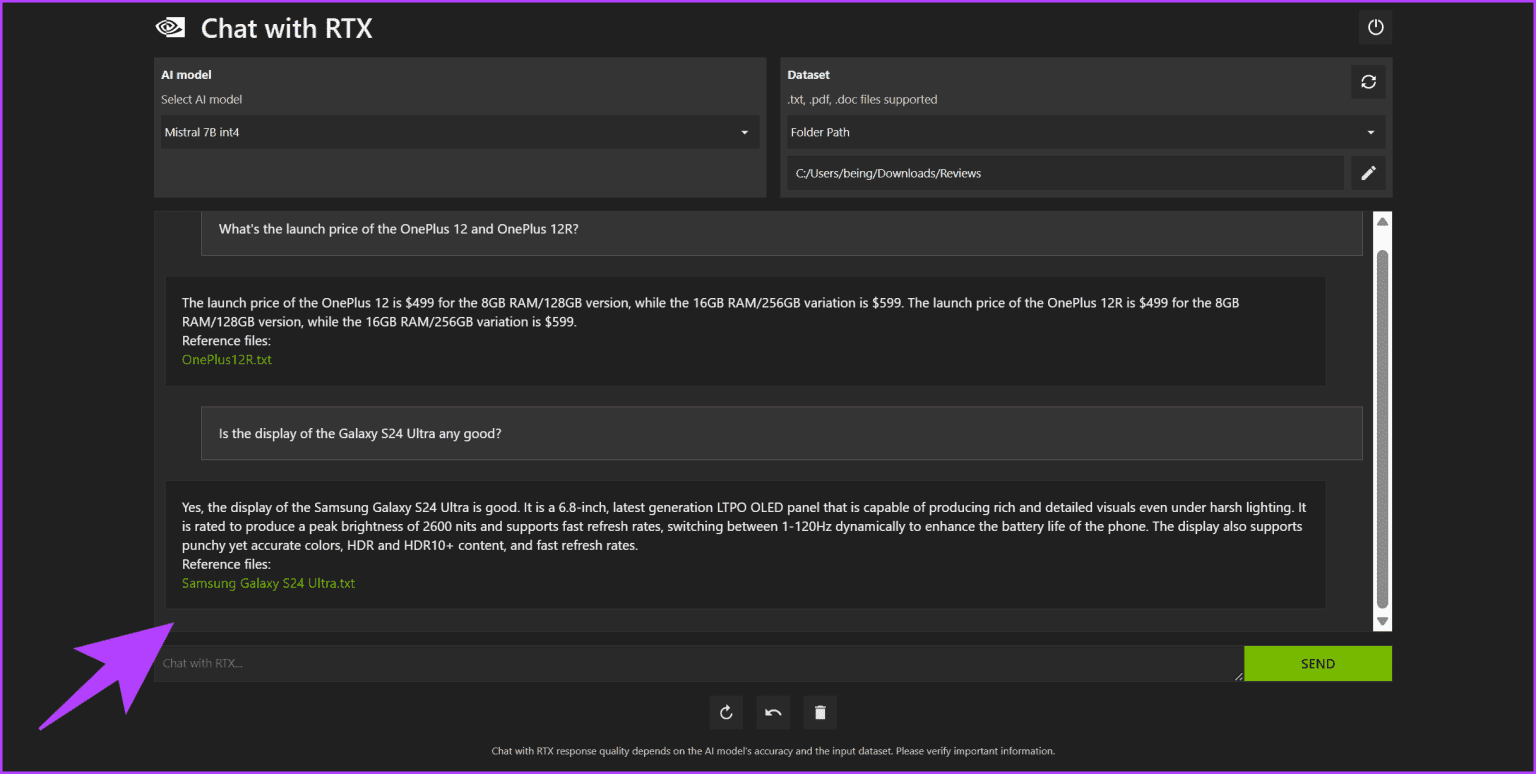Click the undo last message icon
Viewport: 1536px width, 774px height.
click(x=773, y=712)
